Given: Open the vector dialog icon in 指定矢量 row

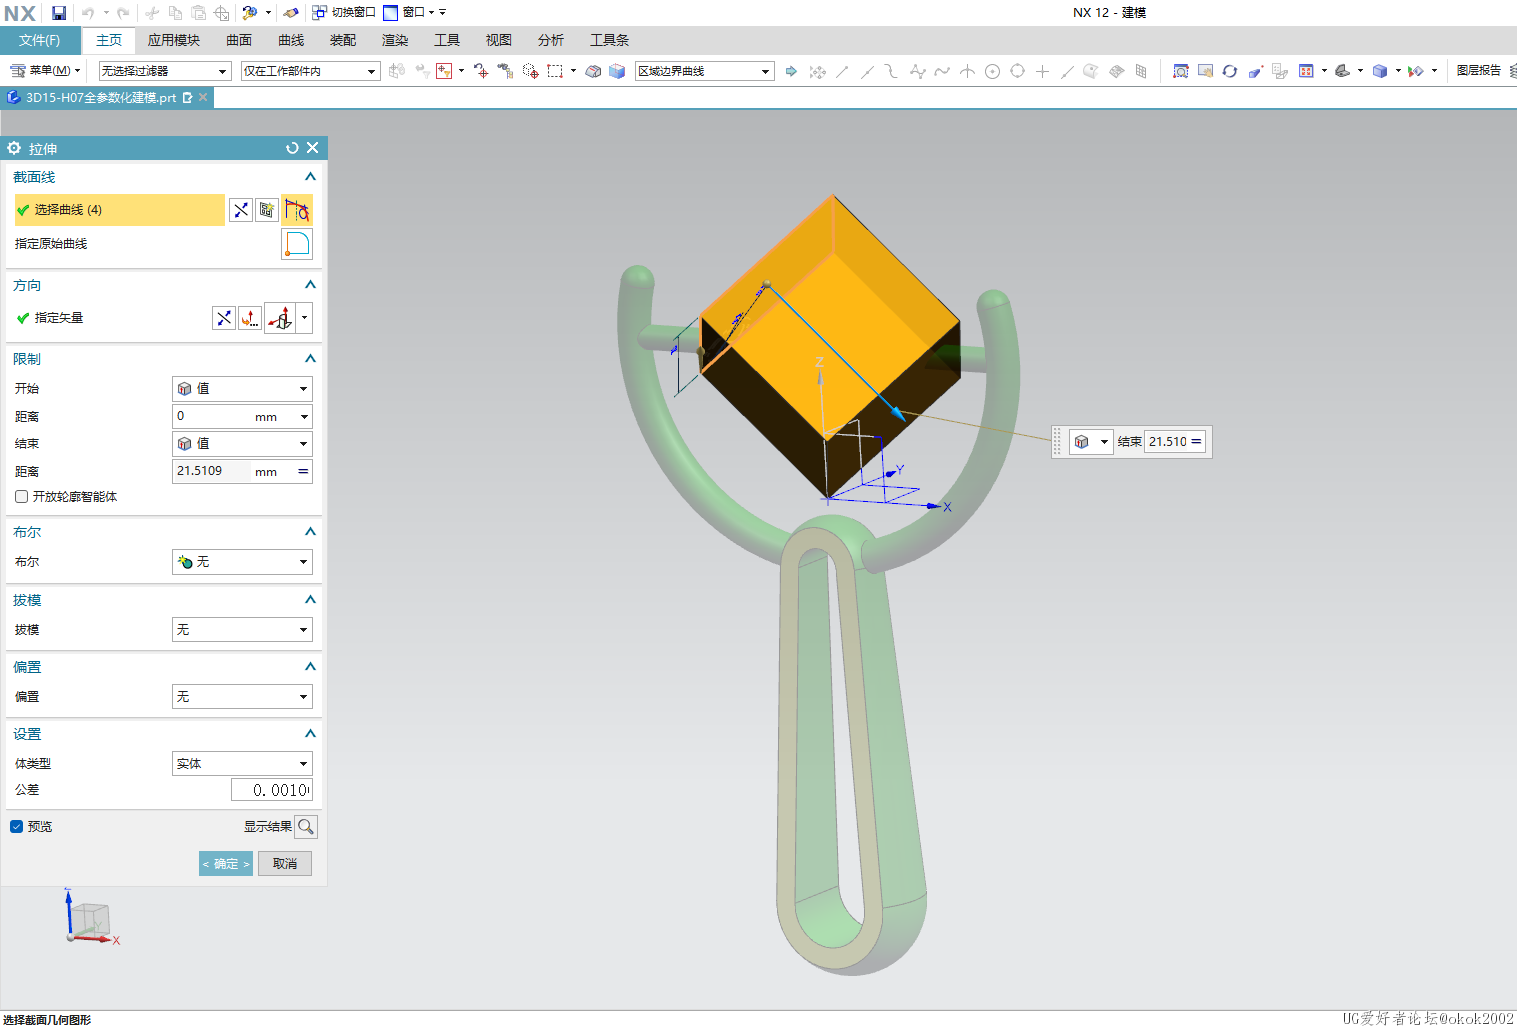Looking at the screenshot, I should [250, 318].
